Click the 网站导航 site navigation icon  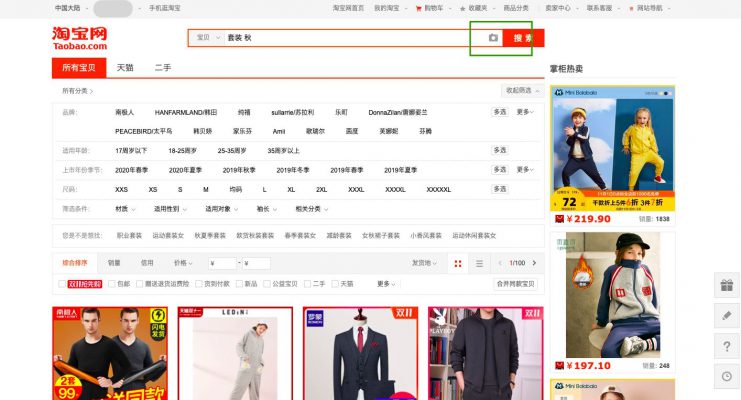click(x=631, y=9)
